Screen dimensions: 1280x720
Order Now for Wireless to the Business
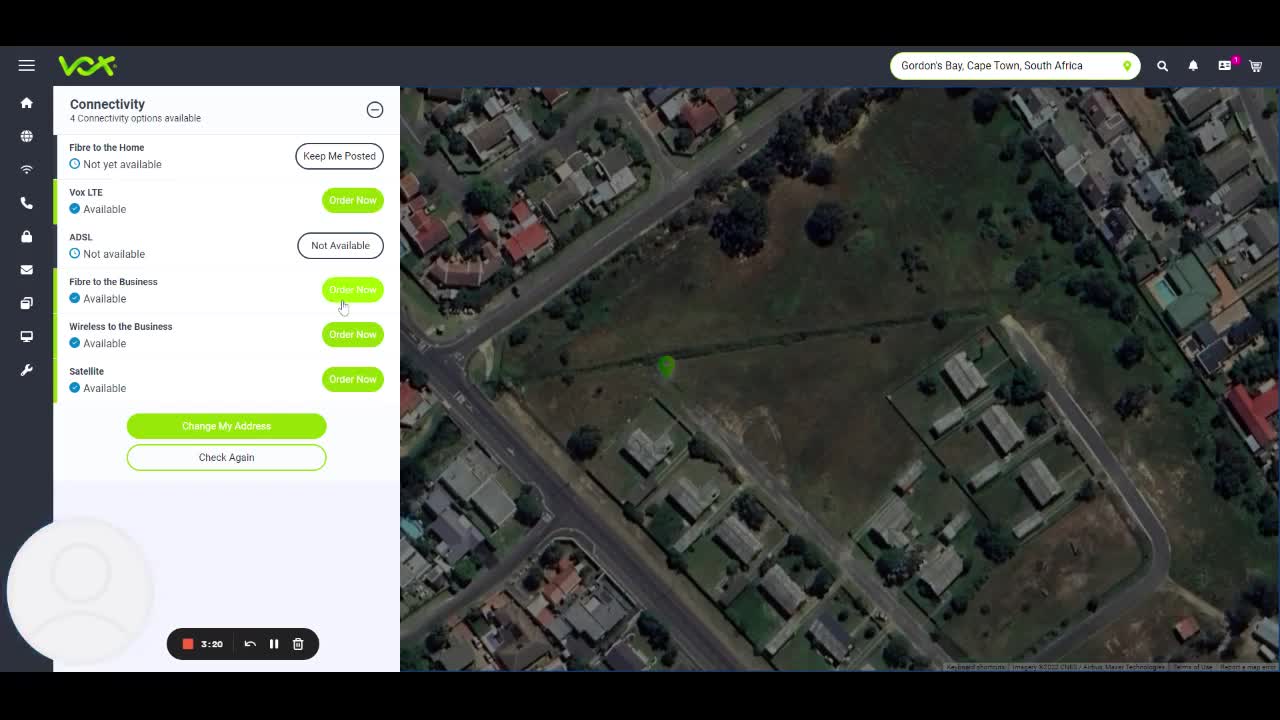pyautogui.click(x=353, y=335)
